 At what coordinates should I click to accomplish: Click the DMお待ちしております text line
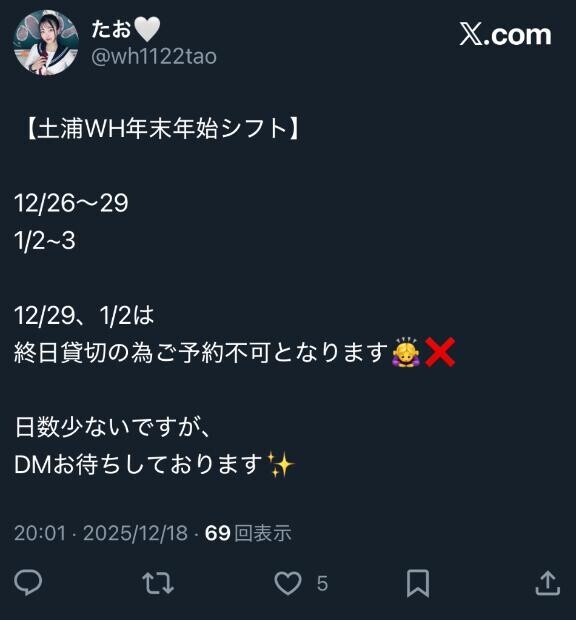click(138, 464)
